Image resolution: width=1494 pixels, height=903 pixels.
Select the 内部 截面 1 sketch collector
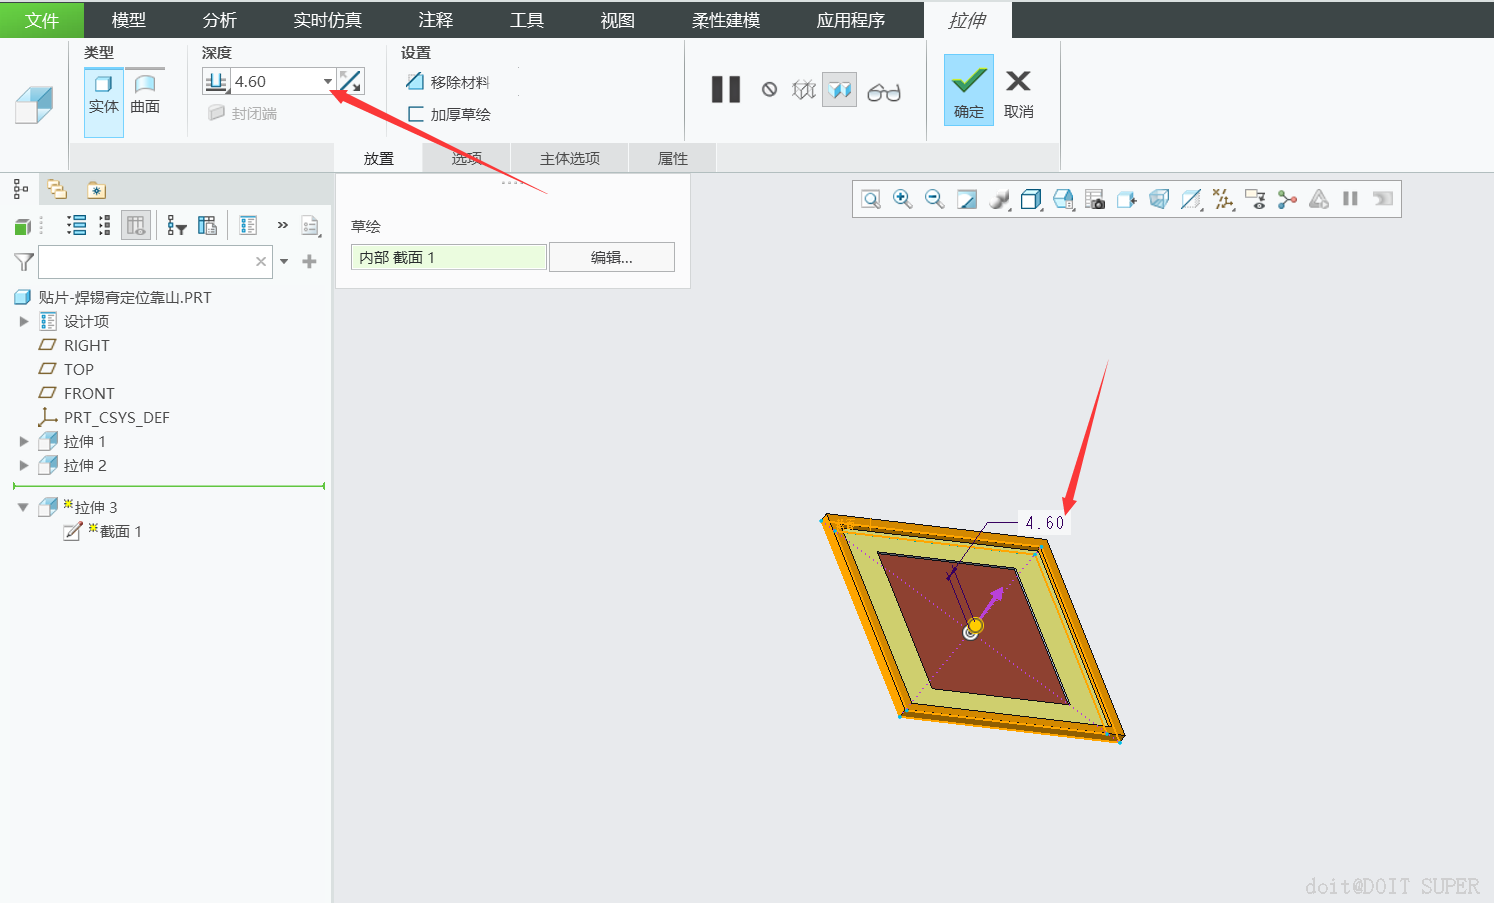(x=449, y=257)
